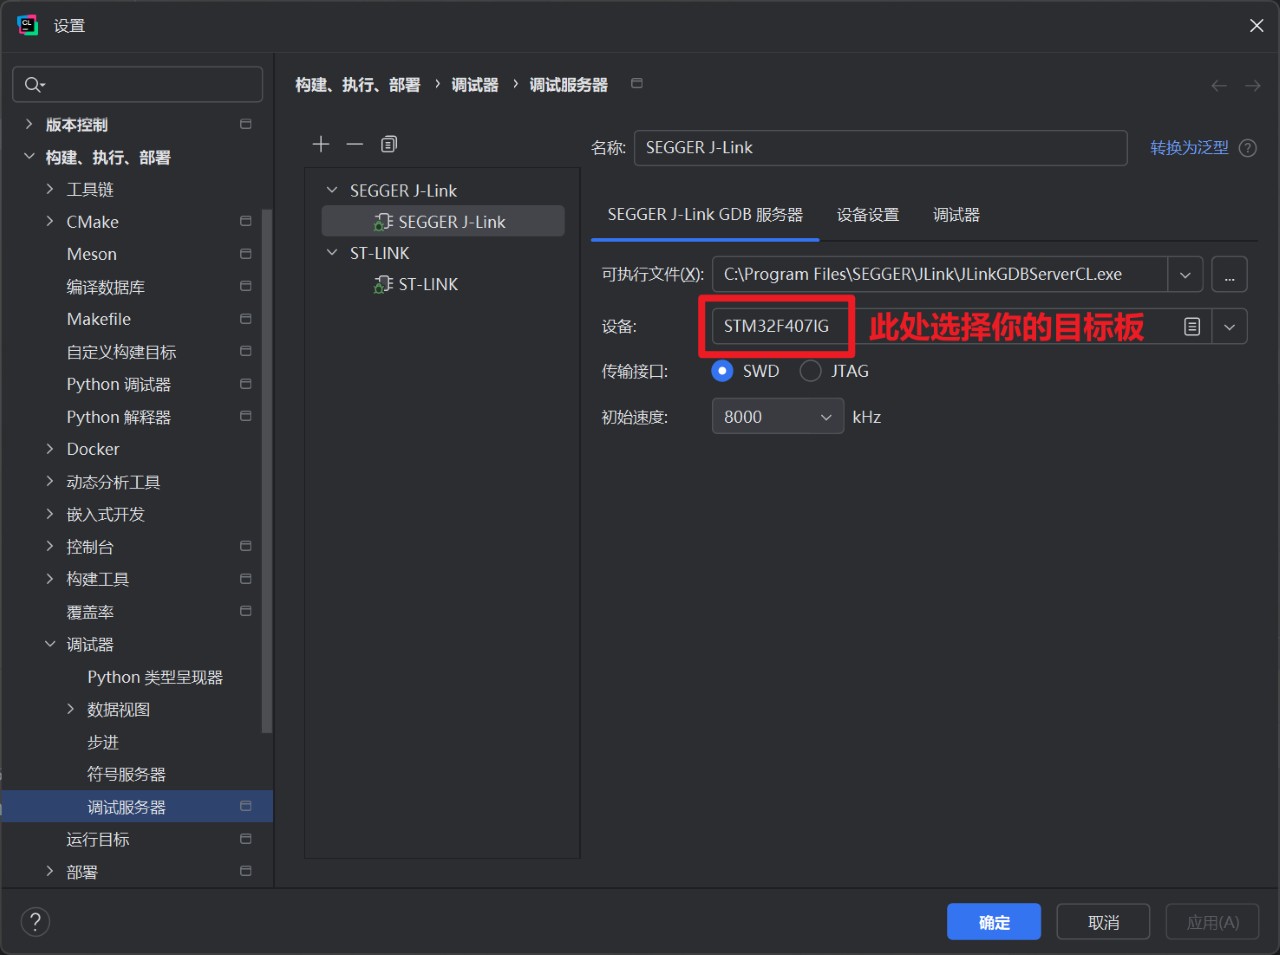This screenshot has height=955, width=1280.
Task: Click project icon next to 构建工具
Action: 246,579
